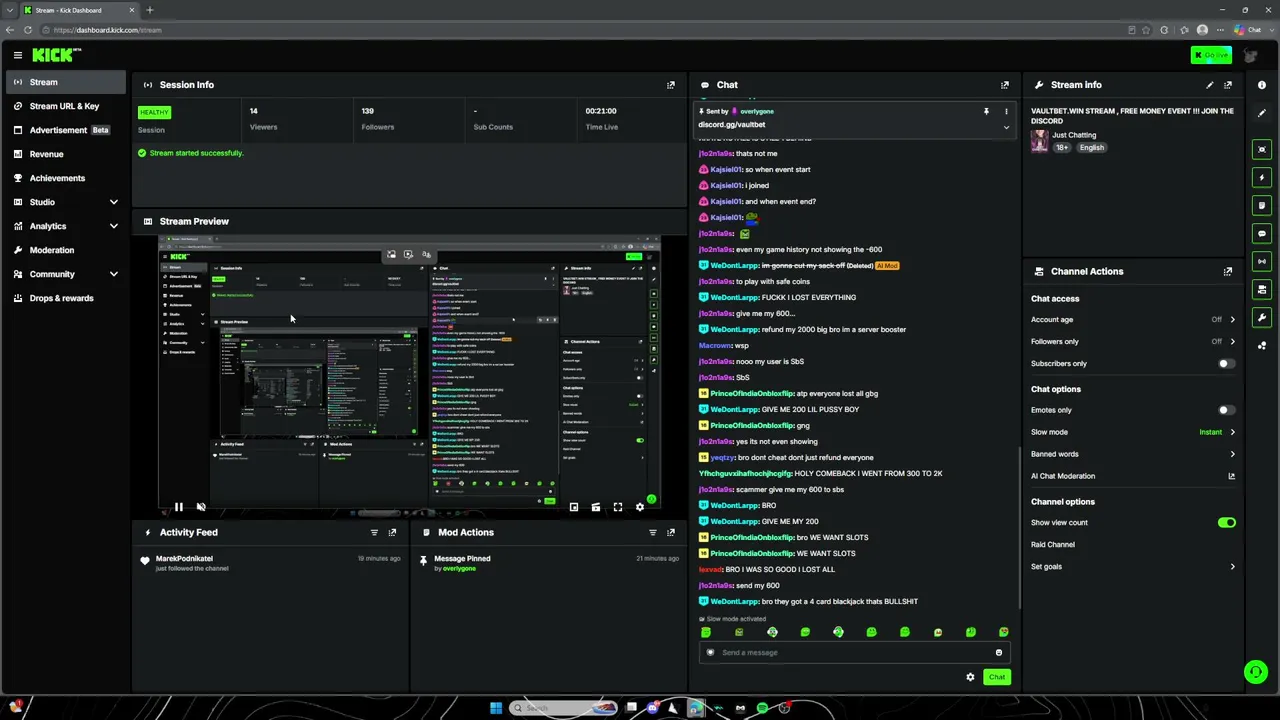
Task: Filter the Activity Feed list
Action: tap(375, 533)
